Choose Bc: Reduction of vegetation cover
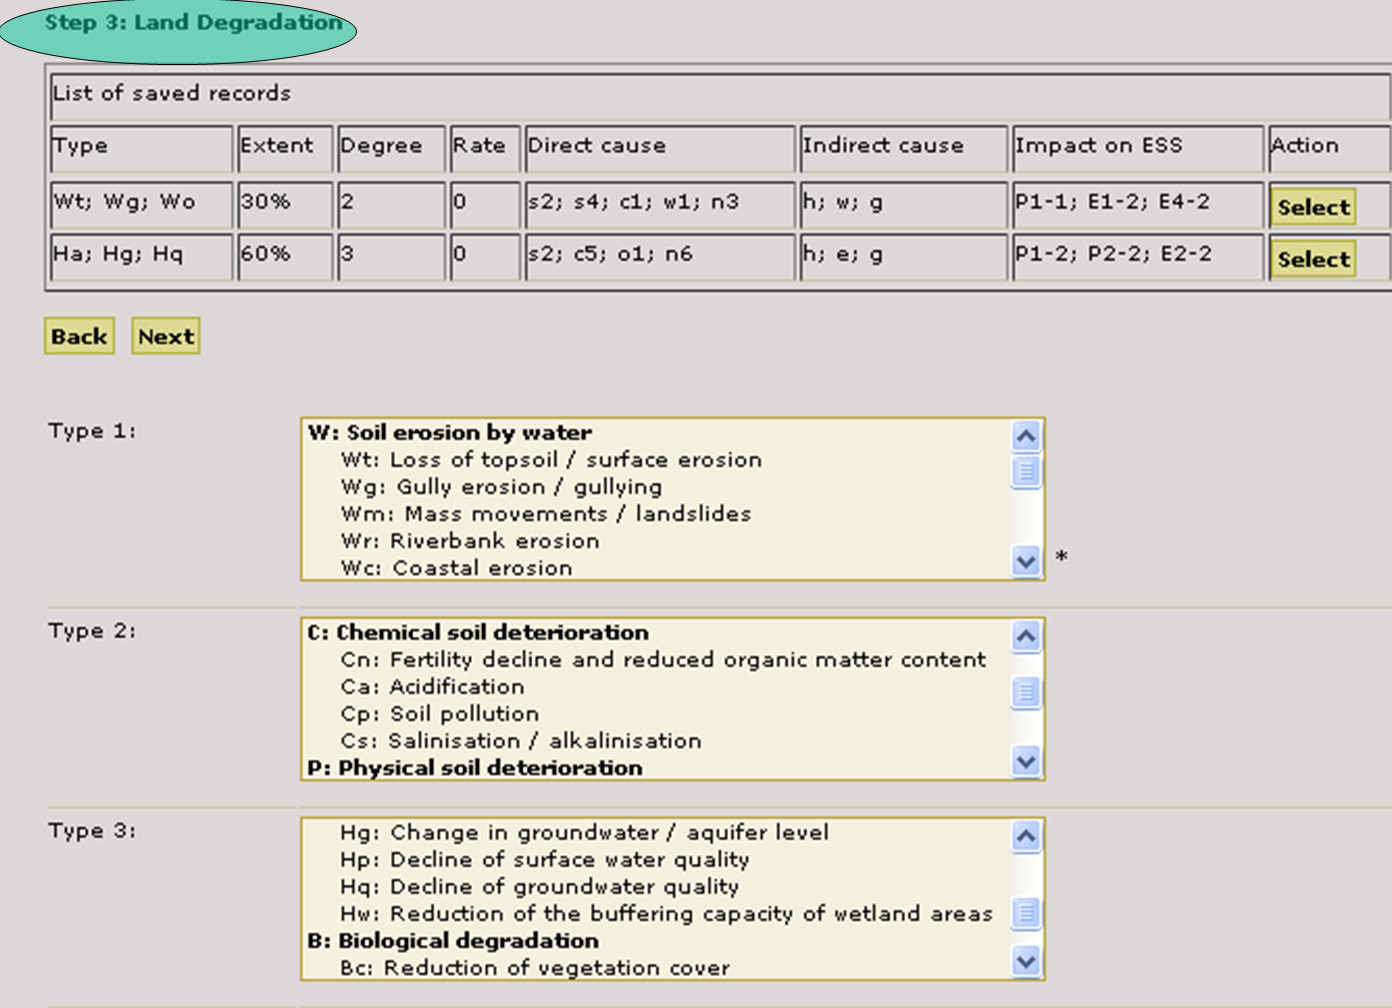Viewport: 1392px width, 1008px height. pos(534,968)
